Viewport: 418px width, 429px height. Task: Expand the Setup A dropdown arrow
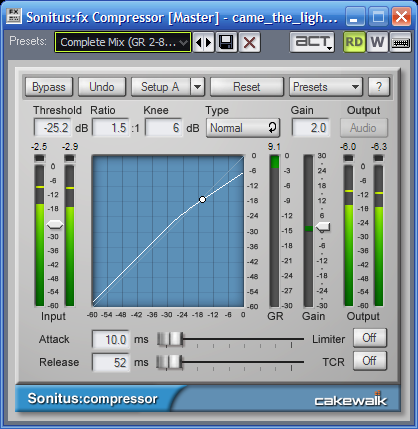[x=197, y=87]
